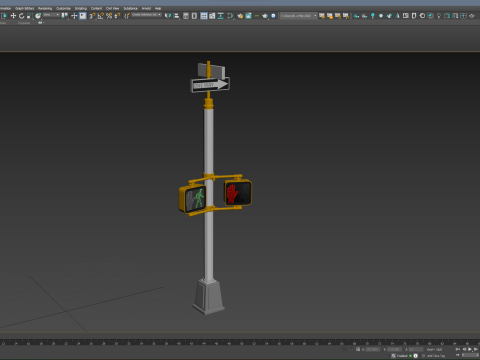Open Curve Editor

pyautogui.click(x=212, y=16)
